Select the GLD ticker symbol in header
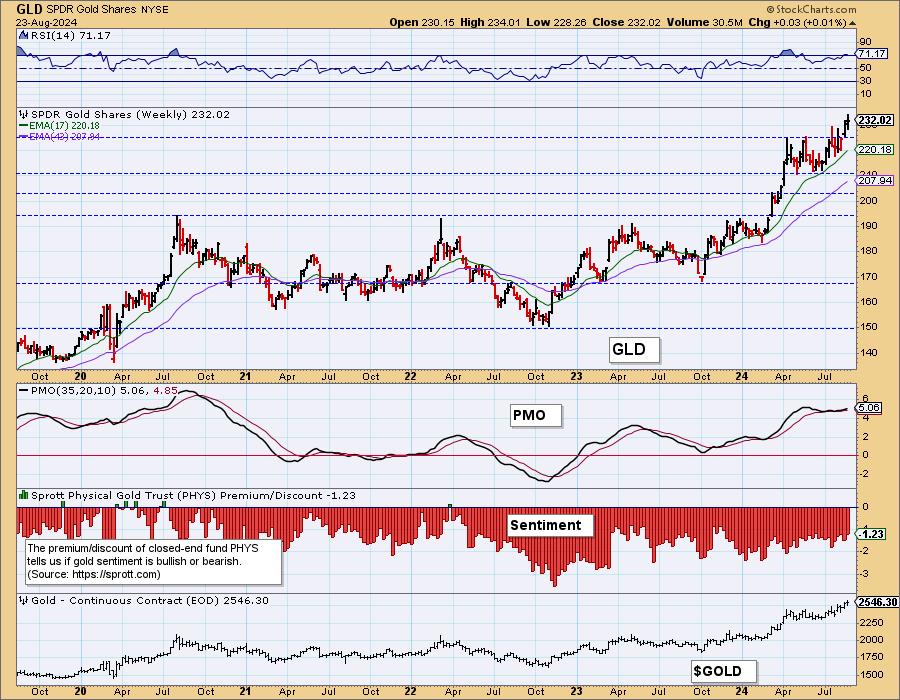The width and height of the screenshot is (900, 700). 28,9
